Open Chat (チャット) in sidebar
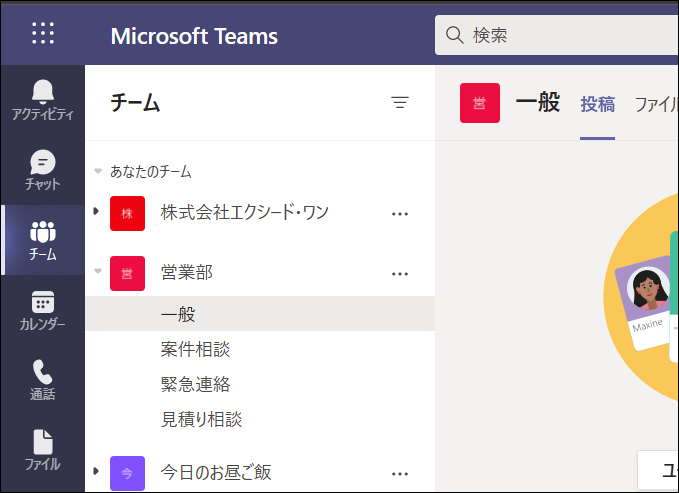This screenshot has width=679, height=493. (x=43, y=171)
